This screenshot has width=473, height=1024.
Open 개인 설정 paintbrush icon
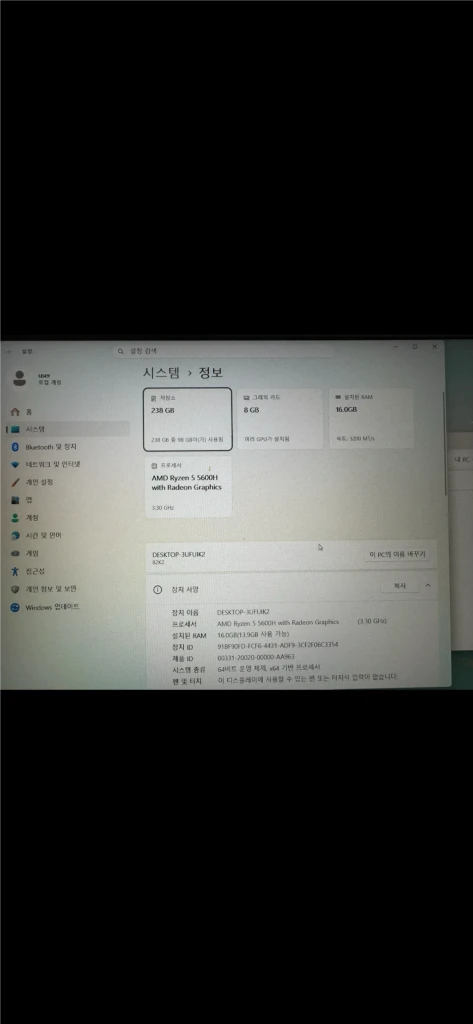[14, 482]
